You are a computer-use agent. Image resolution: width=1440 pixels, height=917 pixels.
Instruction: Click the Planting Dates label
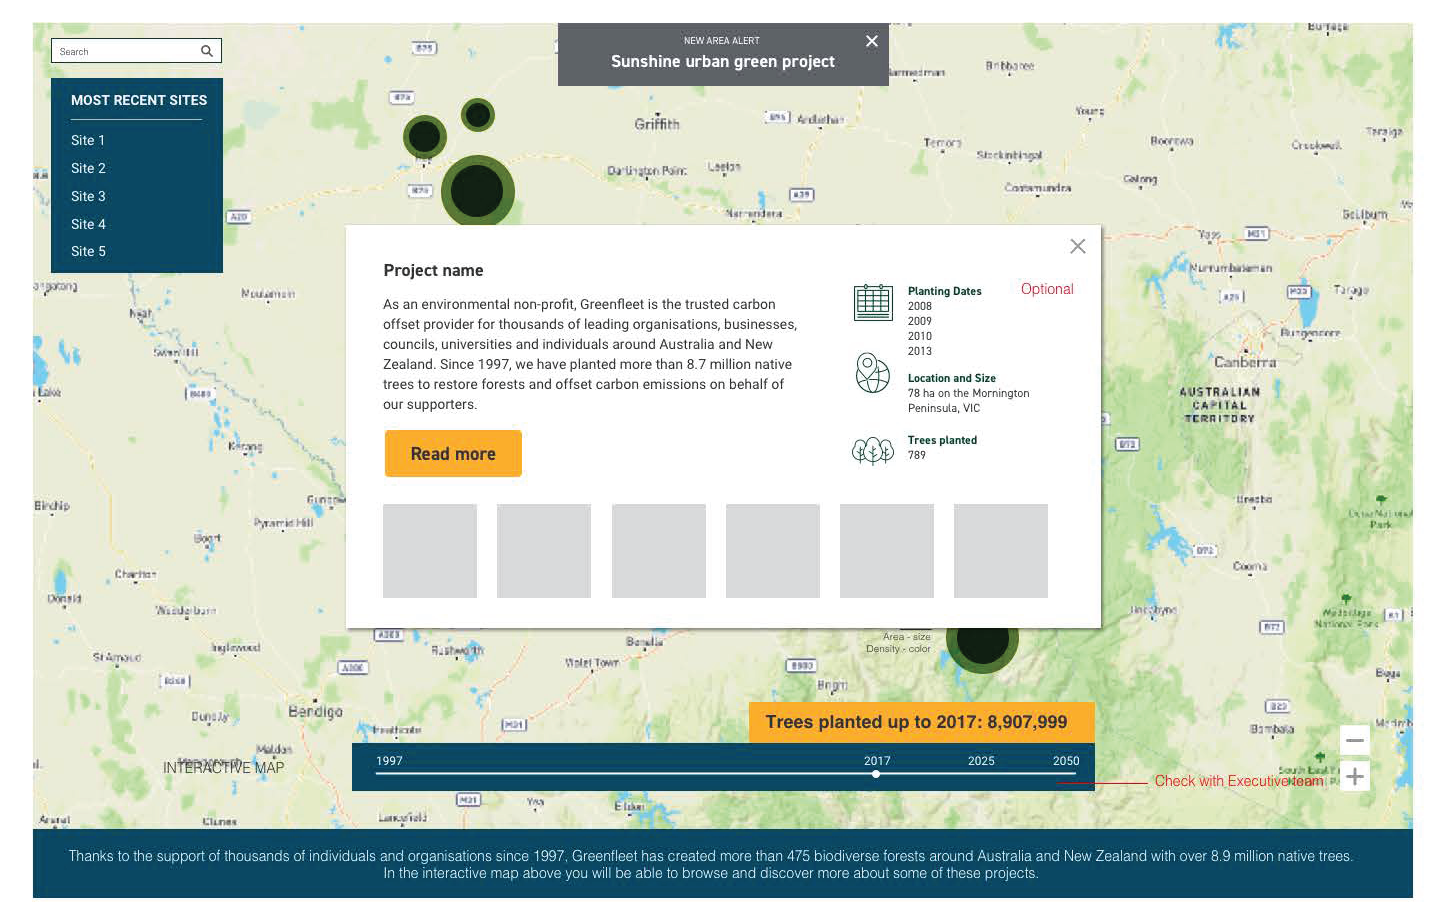[945, 291]
